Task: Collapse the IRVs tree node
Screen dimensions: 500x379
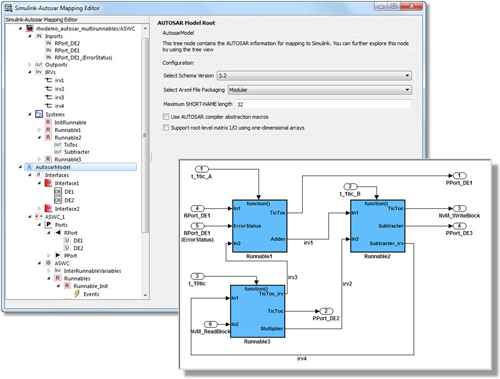Action: (x=30, y=72)
